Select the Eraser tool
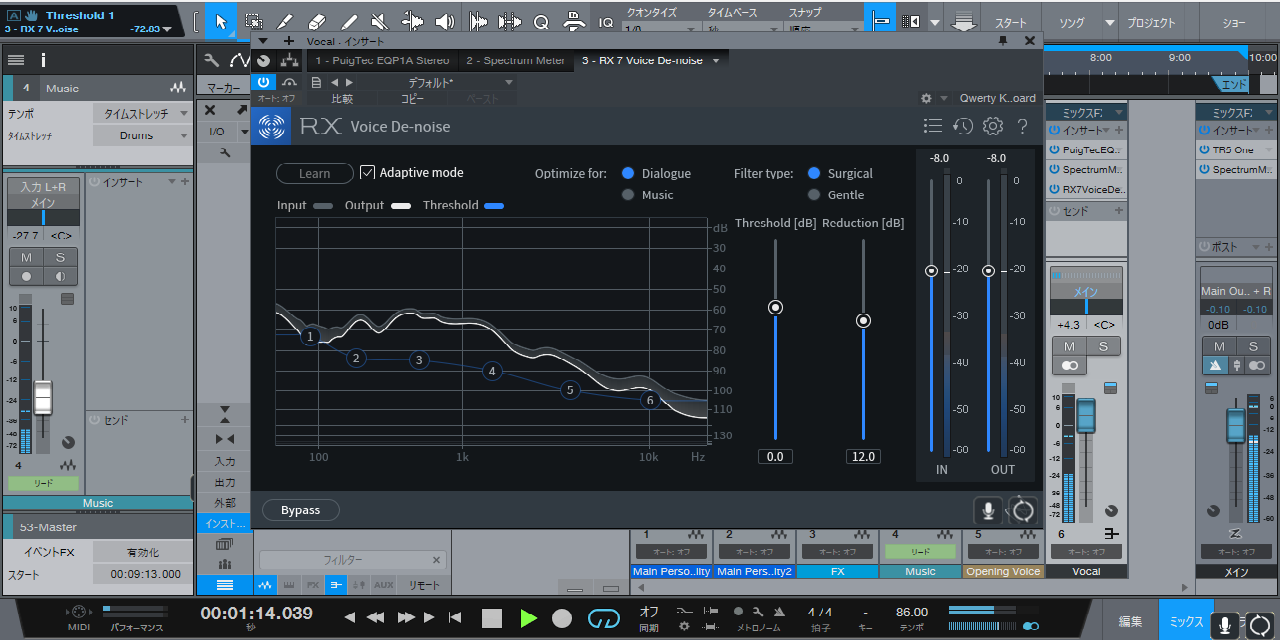1280x640 pixels. (x=317, y=21)
